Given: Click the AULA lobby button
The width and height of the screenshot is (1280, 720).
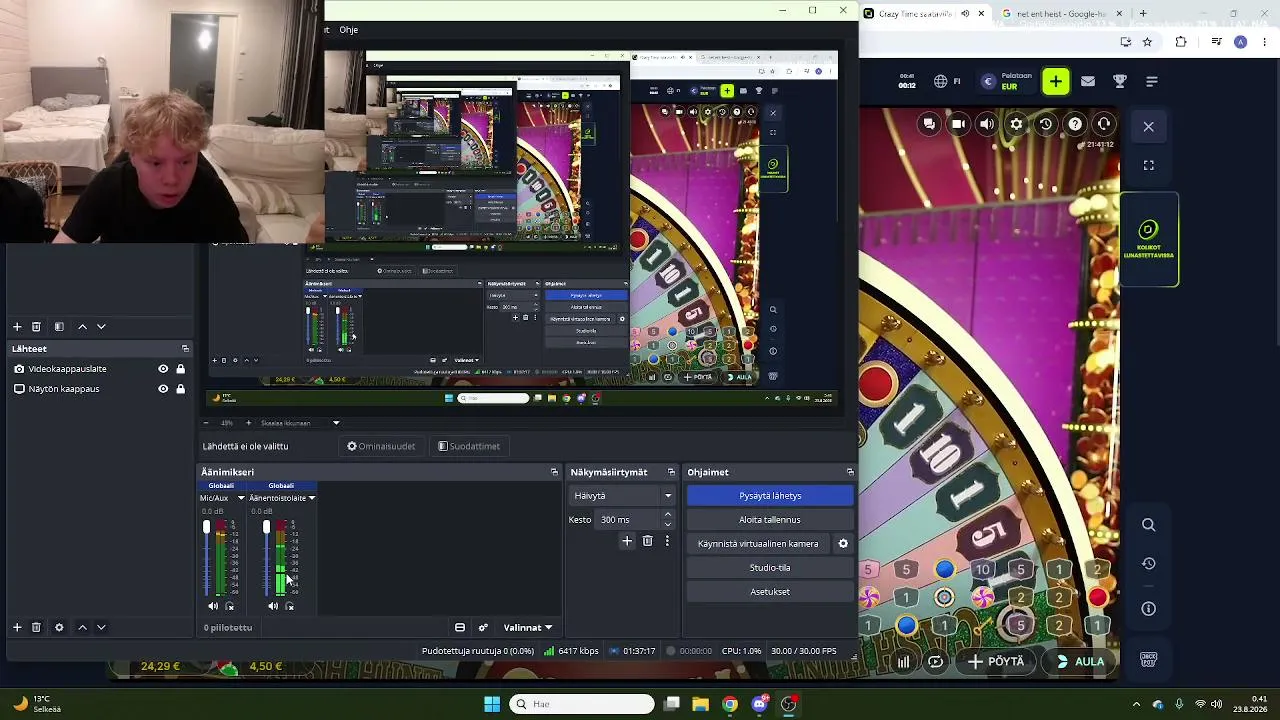Looking at the screenshot, I should [x=1080, y=661].
